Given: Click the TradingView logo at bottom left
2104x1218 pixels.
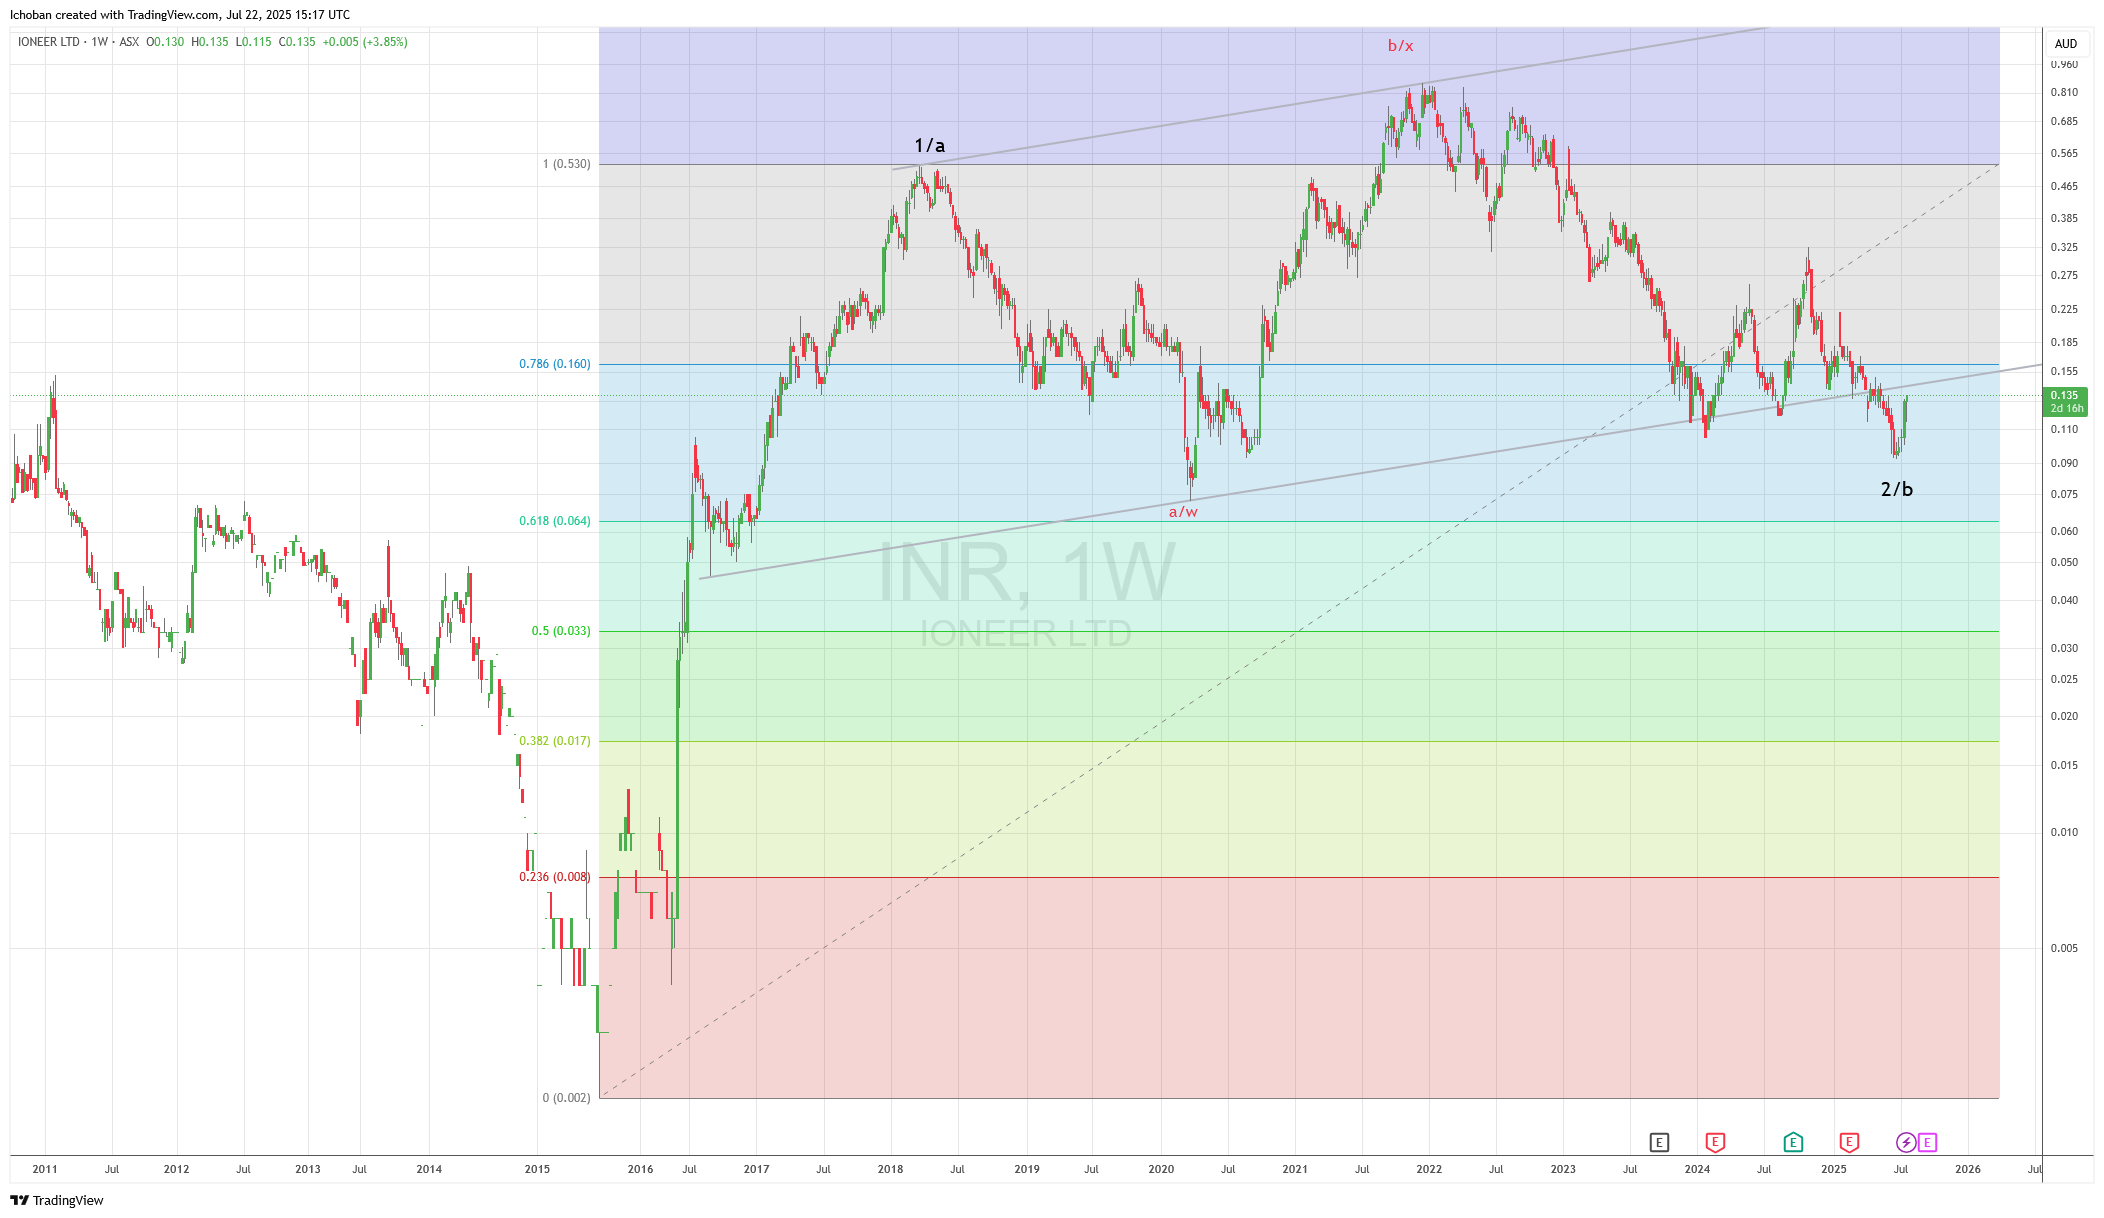Looking at the screenshot, I should point(57,1200).
